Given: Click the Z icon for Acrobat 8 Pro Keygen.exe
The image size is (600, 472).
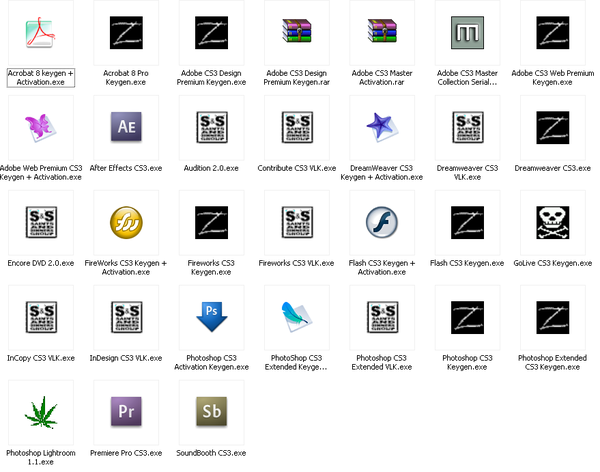Looking at the screenshot, I should click(126, 33).
